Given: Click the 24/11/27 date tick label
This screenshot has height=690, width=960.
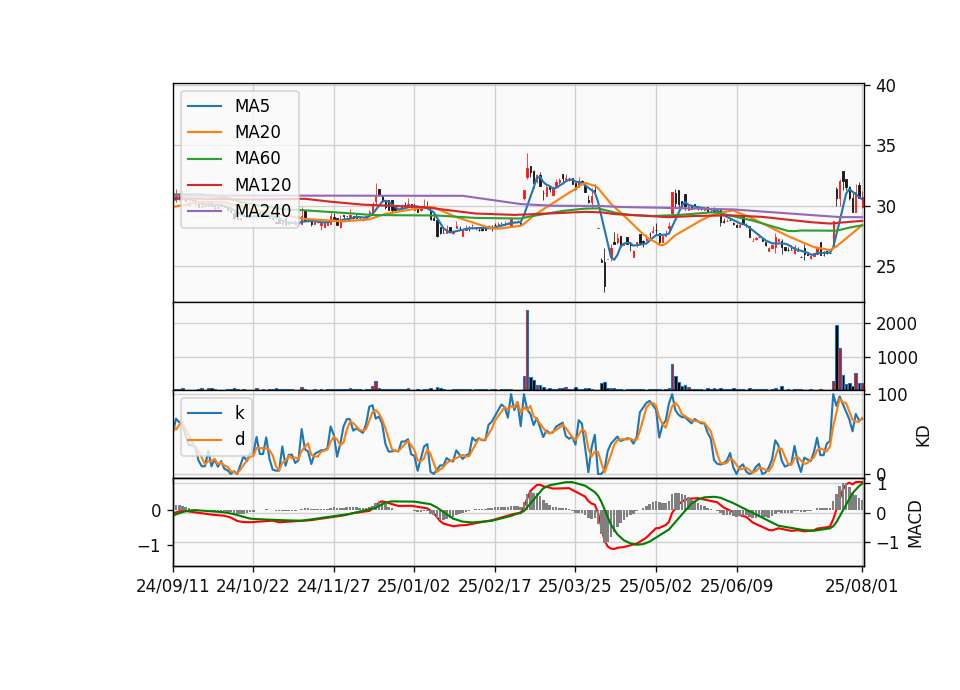Looking at the screenshot, I should tap(334, 586).
